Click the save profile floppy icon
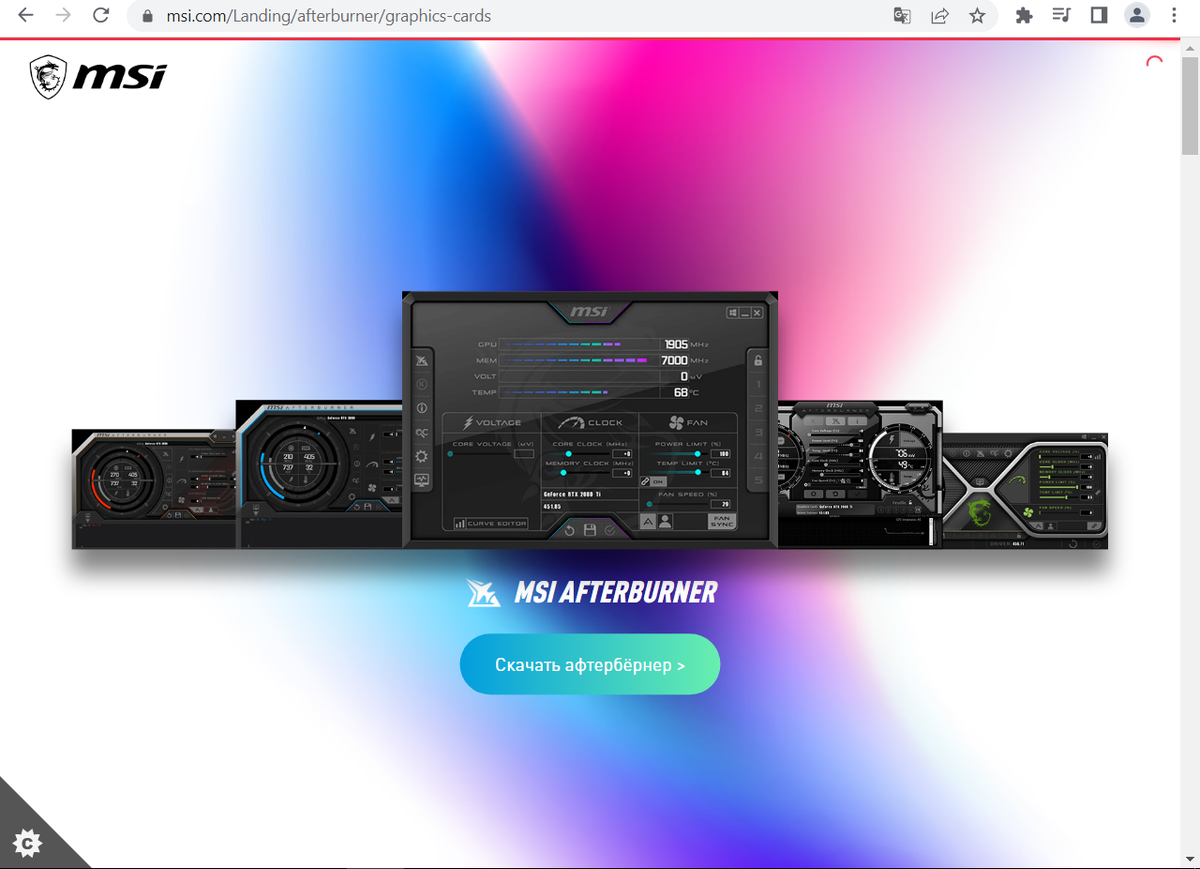 (x=590, y=531)
